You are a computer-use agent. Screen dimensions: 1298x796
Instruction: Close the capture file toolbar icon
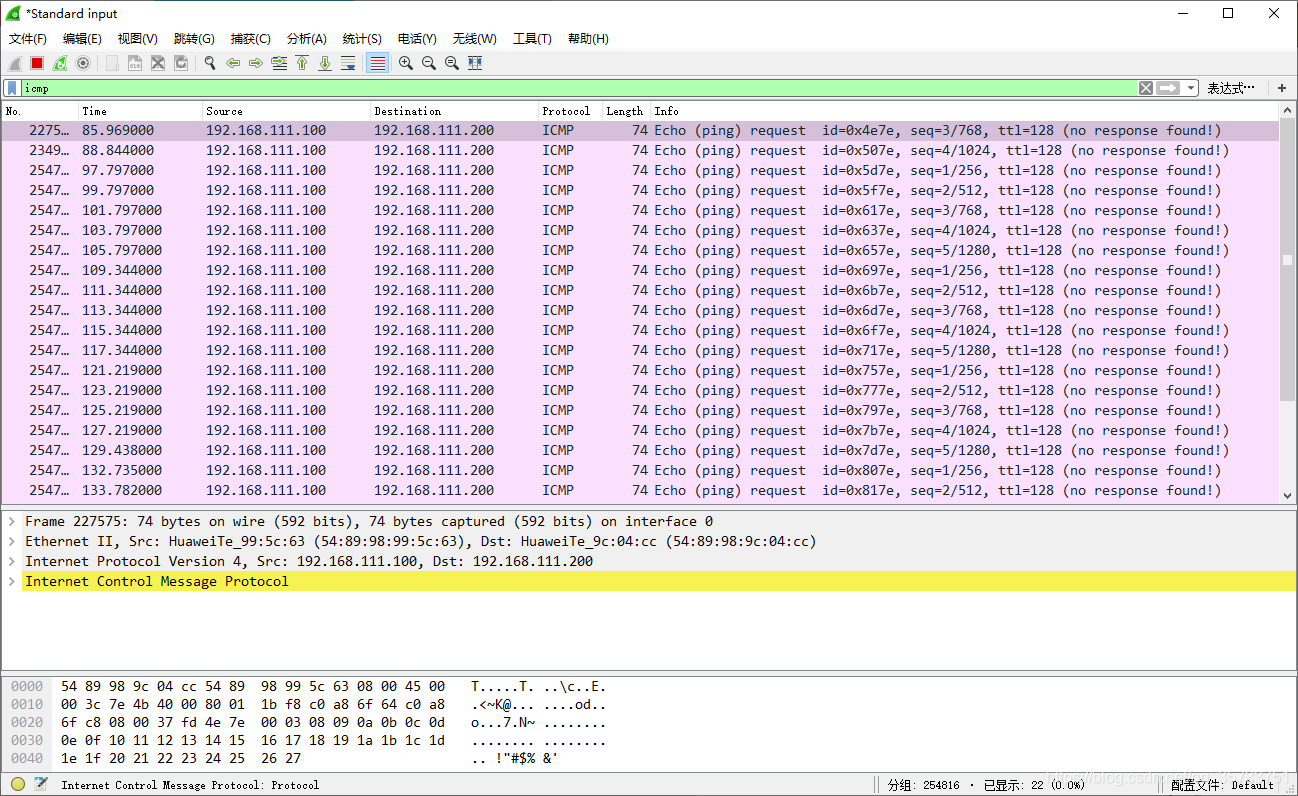pyautogui.click(x=158, y=63)
